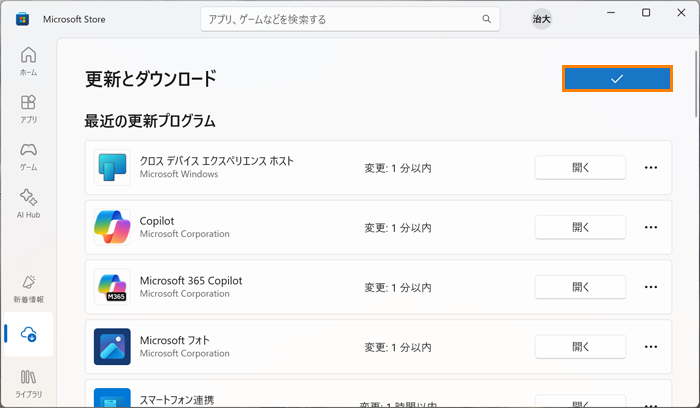
Task: Click Microsoft Windows publisher text
Action: tap(179, 174)
